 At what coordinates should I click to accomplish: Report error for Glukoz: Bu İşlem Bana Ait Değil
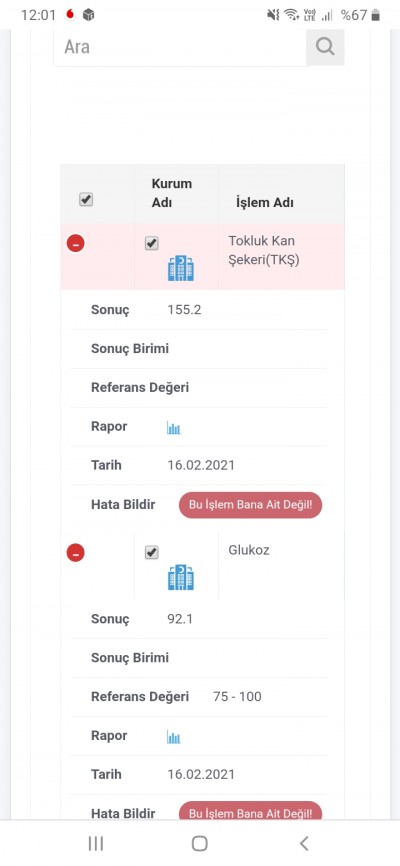click(250, 812)
